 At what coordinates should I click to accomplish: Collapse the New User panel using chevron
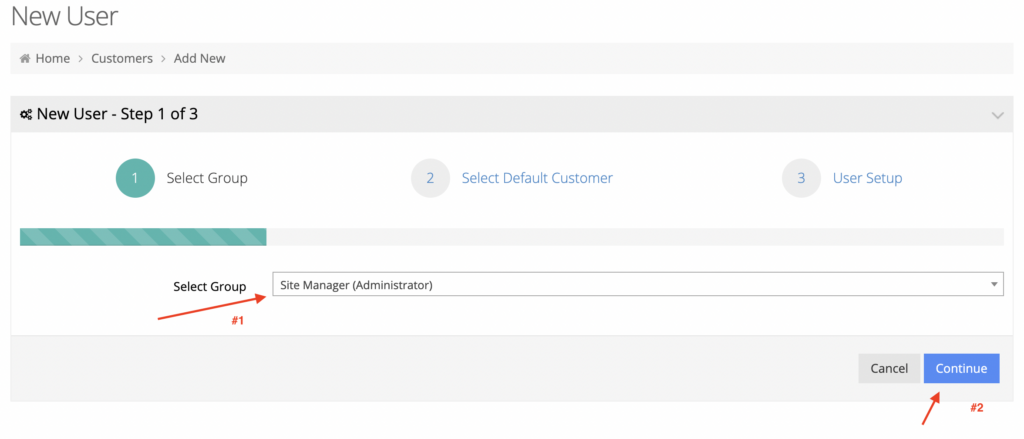997,116
